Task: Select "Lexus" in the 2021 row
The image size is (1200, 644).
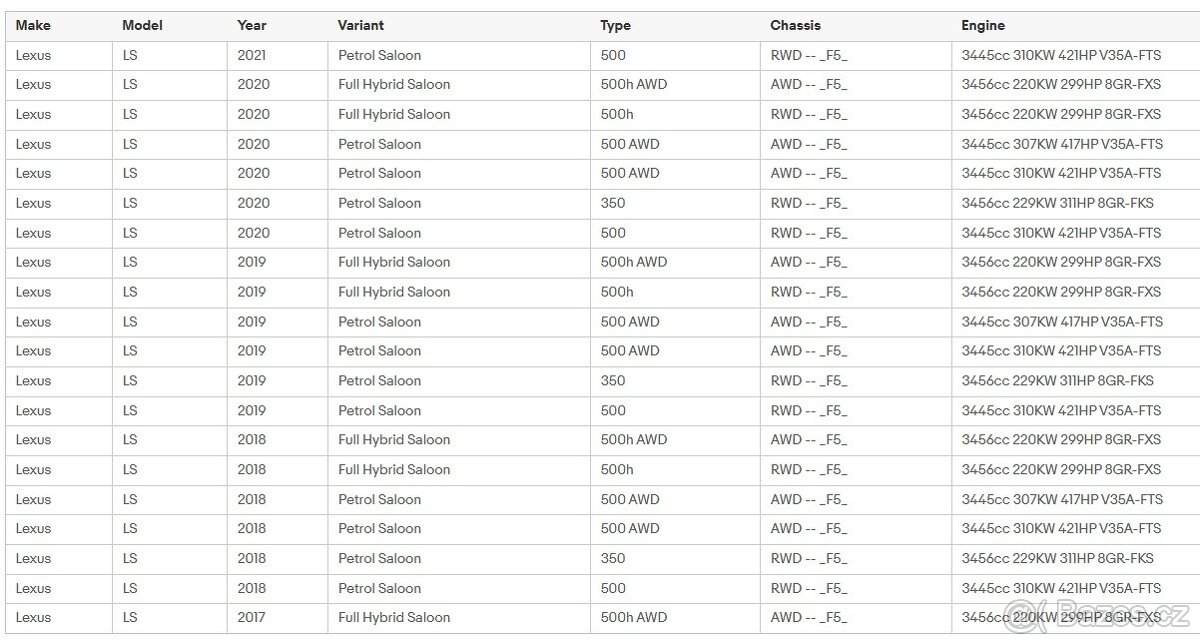Action: tap(33, 55)
